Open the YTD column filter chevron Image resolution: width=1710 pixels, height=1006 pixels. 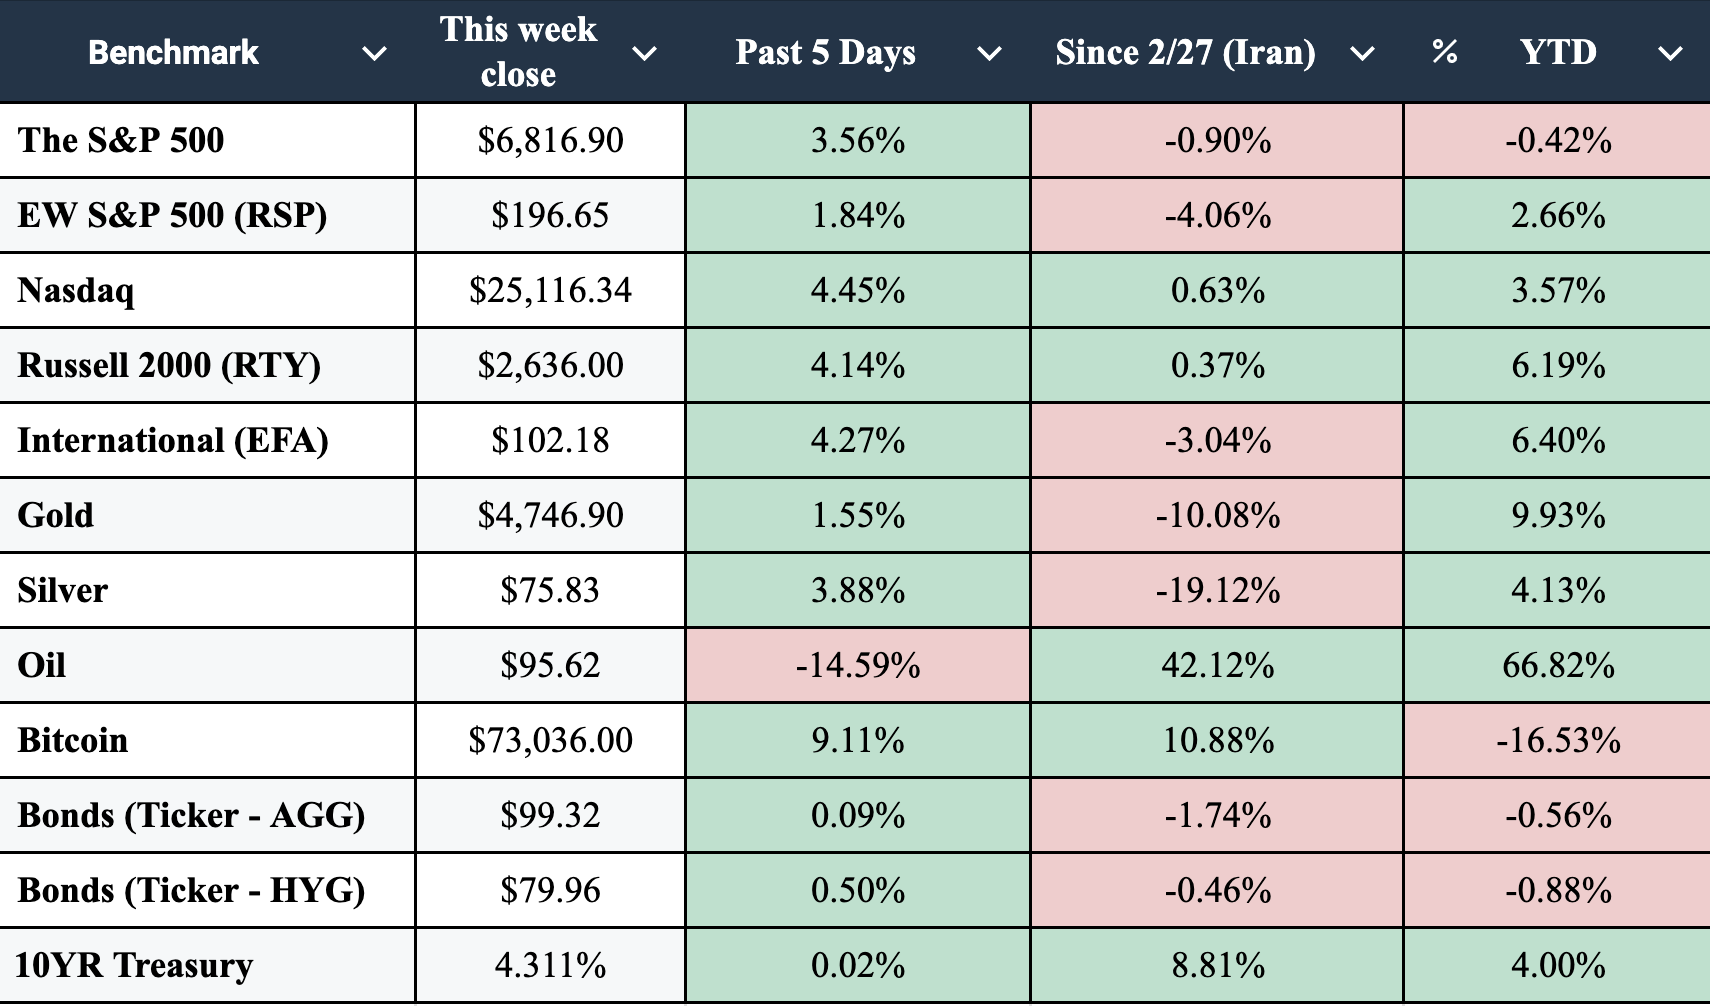pyautogui.click(x=1670, y=54)
